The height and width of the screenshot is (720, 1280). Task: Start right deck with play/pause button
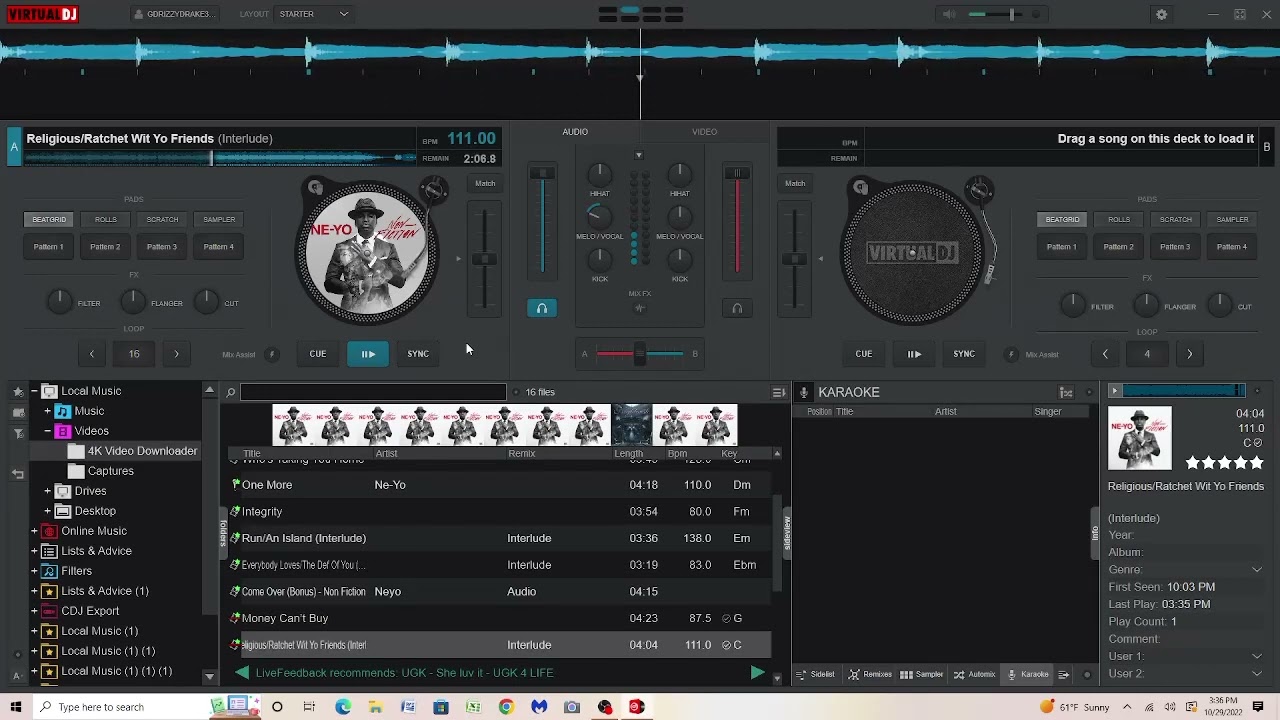point(914,354)
